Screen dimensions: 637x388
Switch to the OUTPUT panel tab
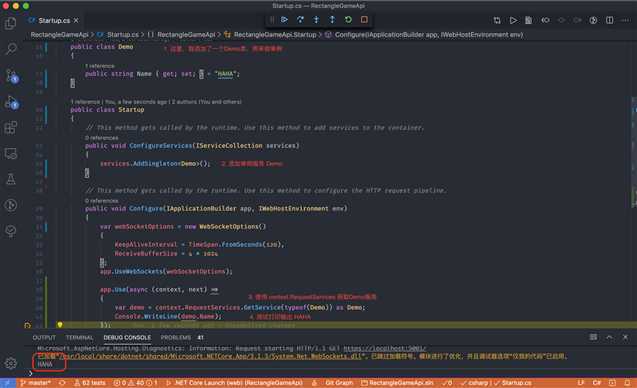point(44,338)
